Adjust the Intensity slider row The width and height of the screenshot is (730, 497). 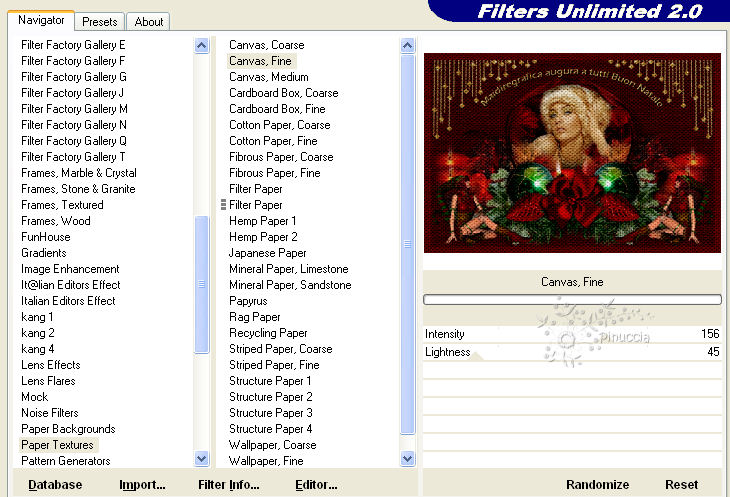pyautogui.click(x=572, y=334)
